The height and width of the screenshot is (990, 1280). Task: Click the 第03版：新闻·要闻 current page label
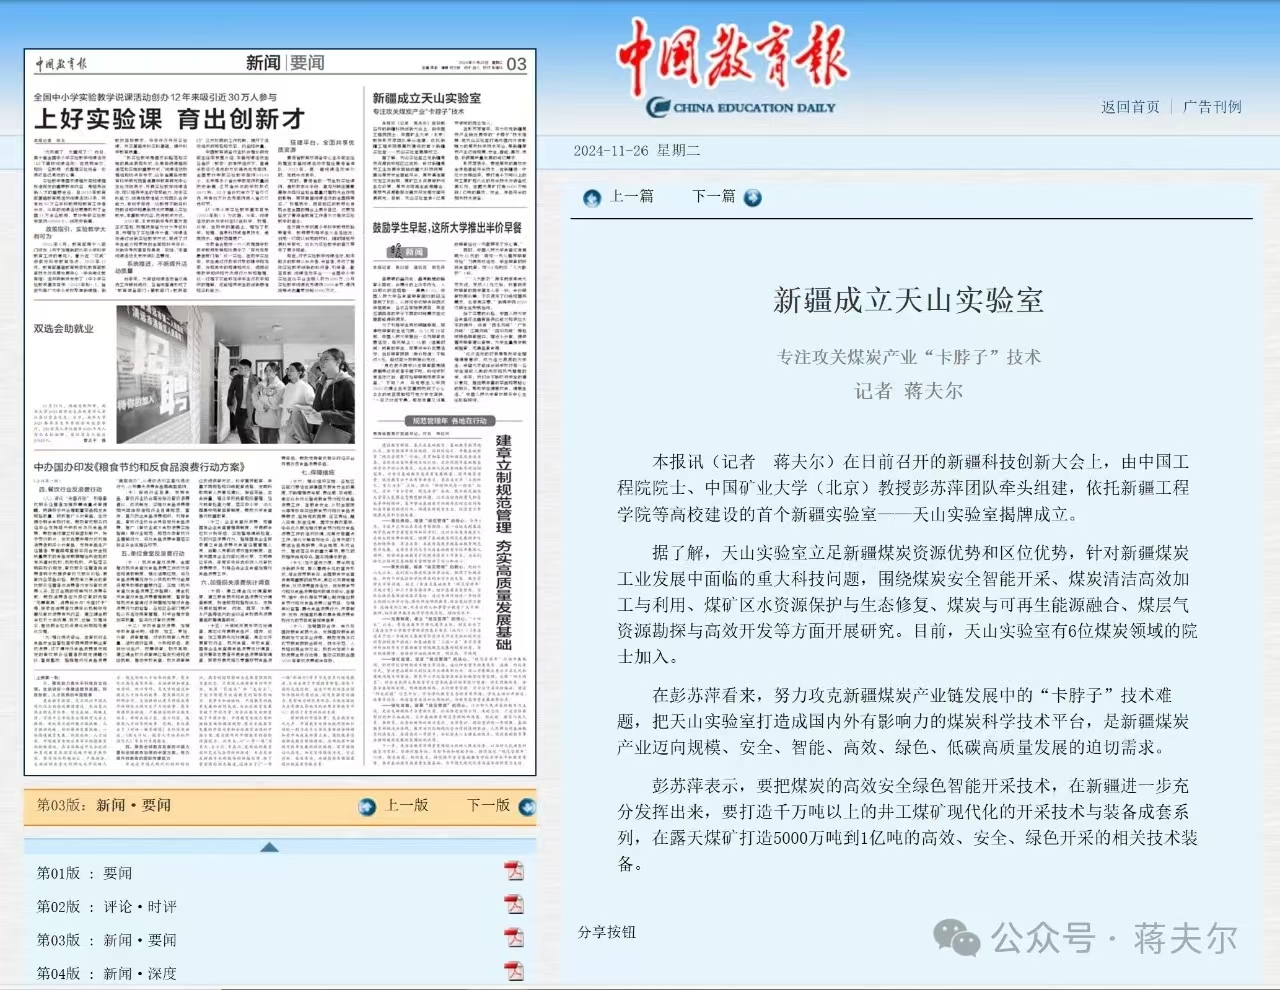104,805
